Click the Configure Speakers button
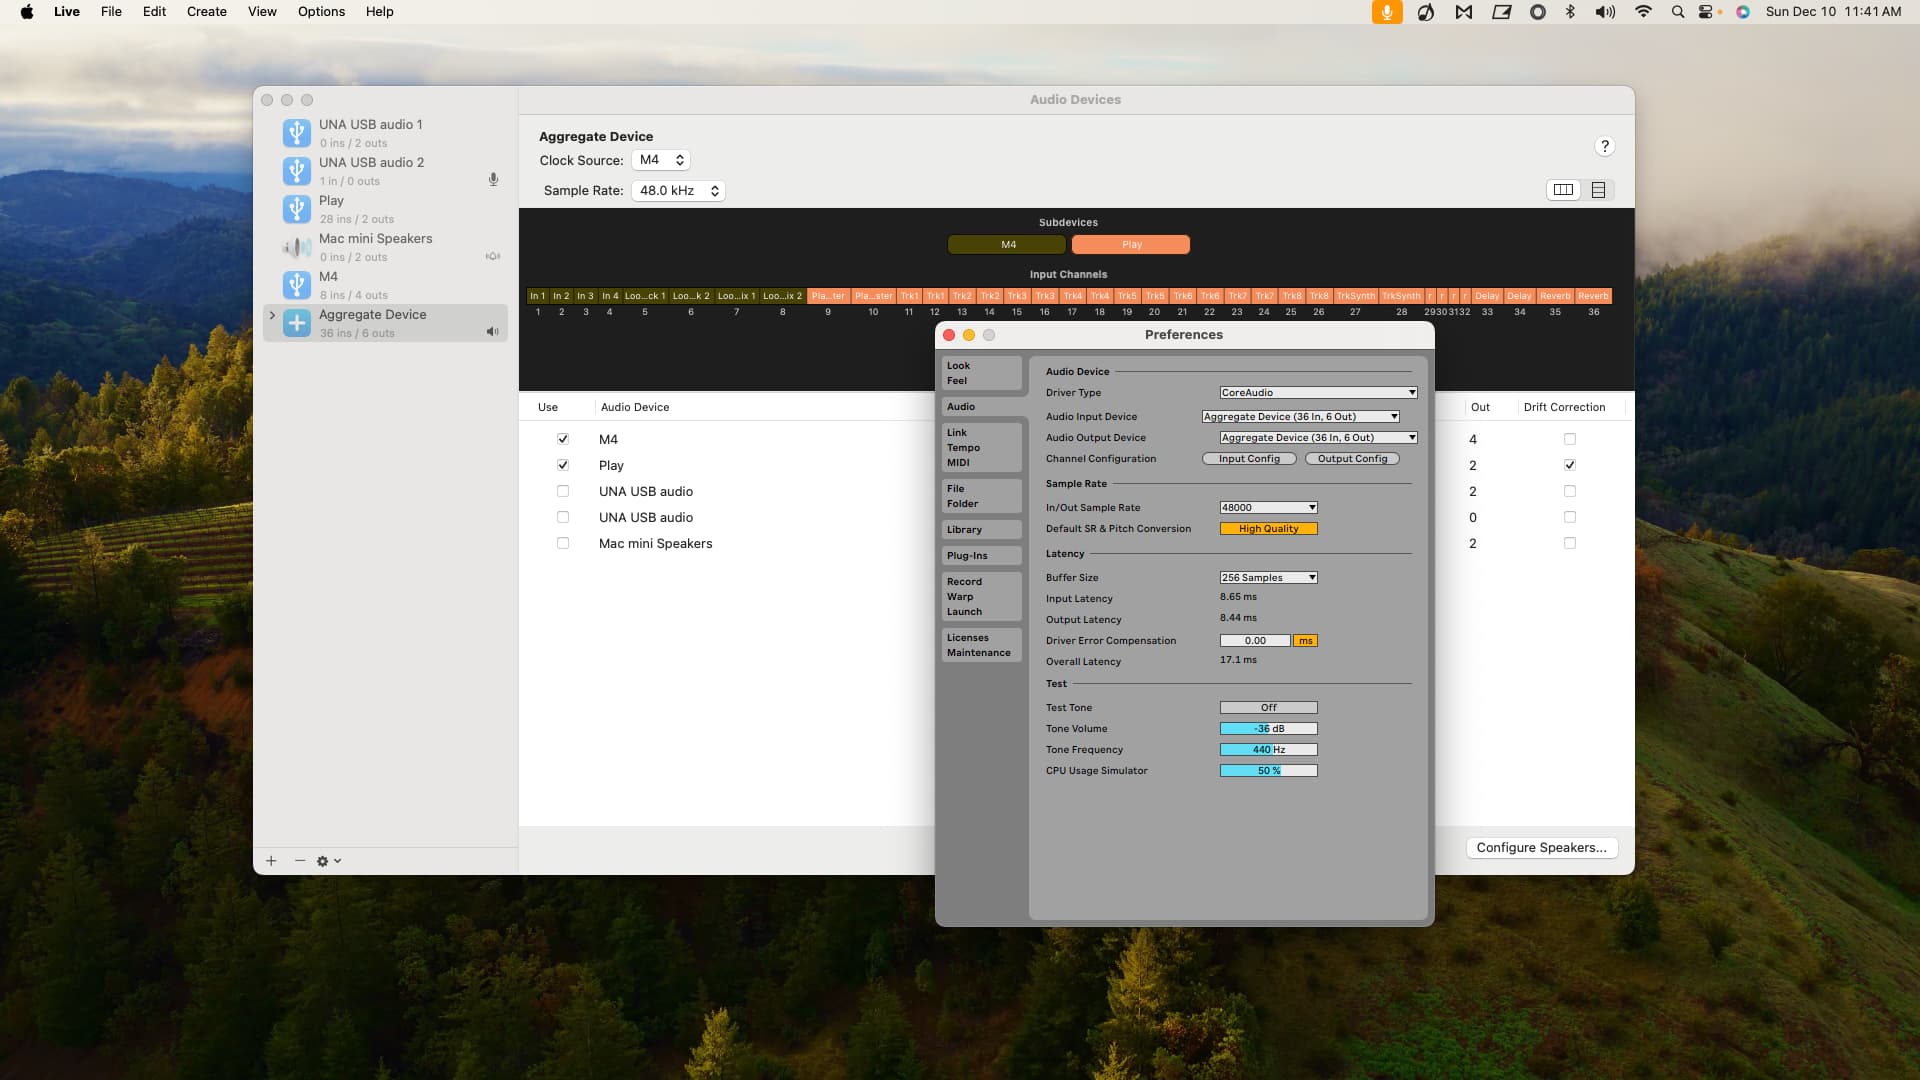 pos(1541,848)
